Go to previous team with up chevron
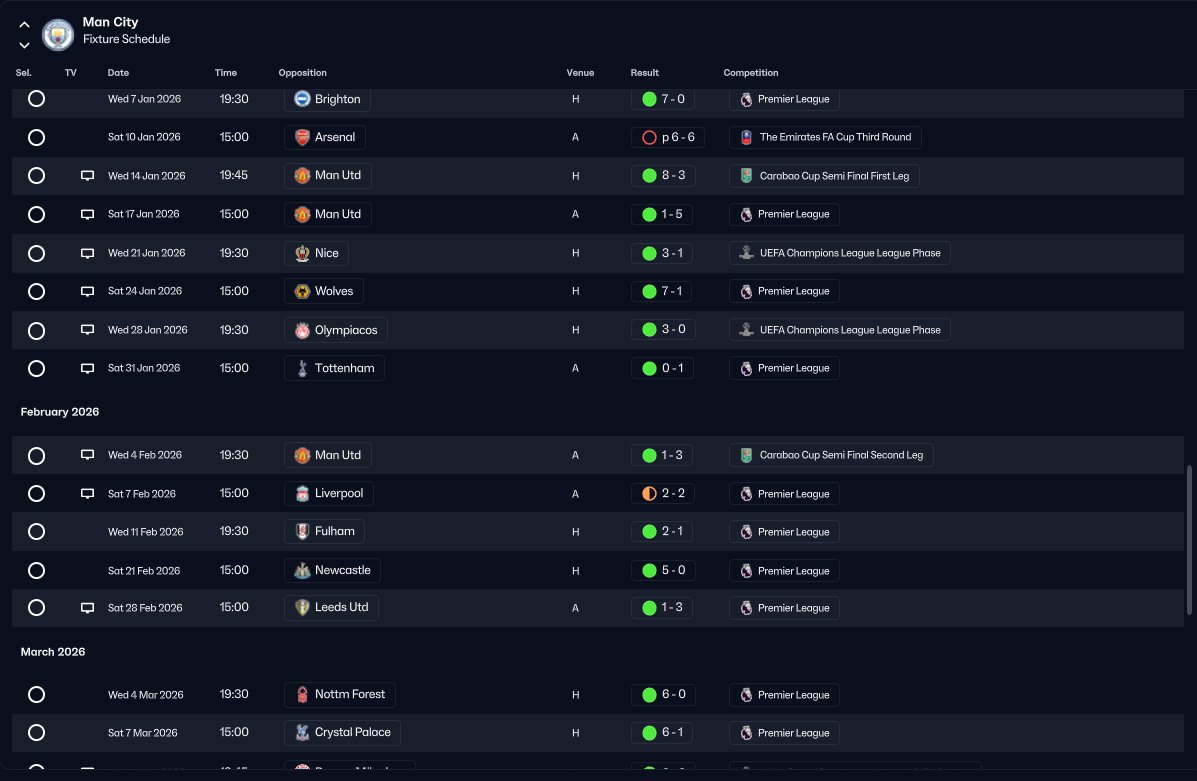 coord(24,24)
